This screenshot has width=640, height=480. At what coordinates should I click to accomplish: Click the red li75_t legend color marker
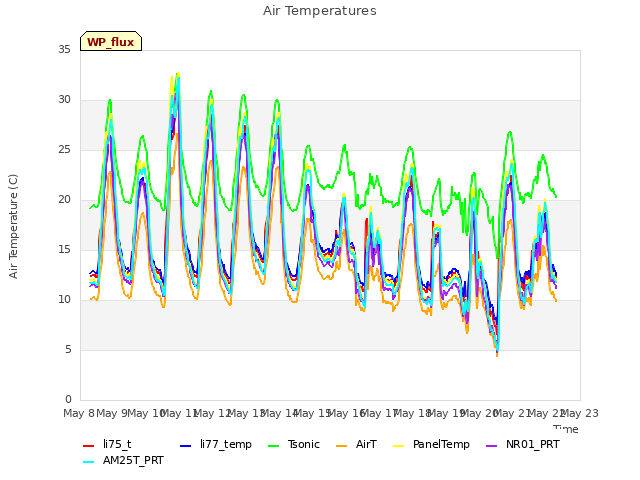tap(88, 445)
